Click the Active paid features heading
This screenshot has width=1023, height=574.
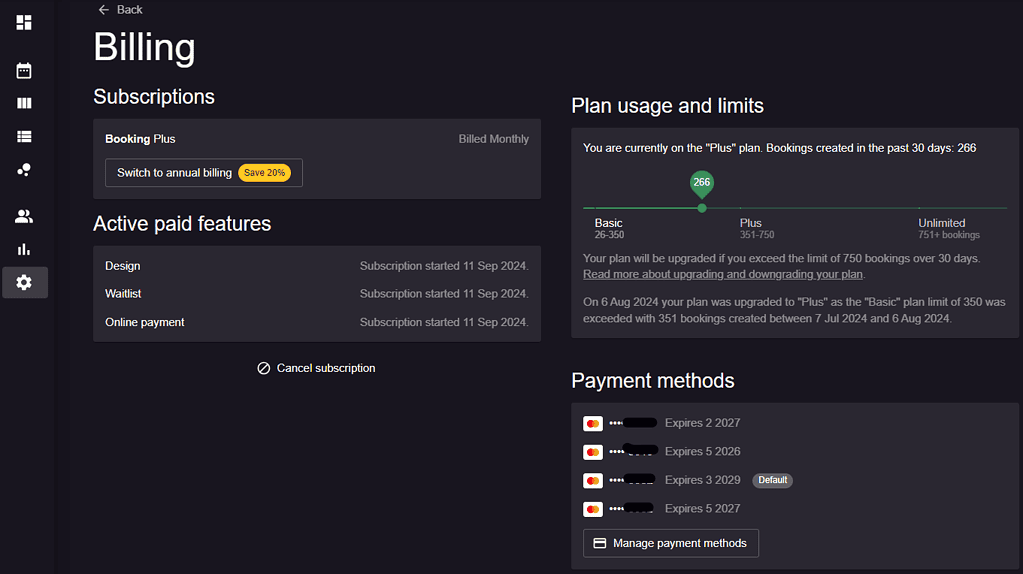tap(182, 224)
